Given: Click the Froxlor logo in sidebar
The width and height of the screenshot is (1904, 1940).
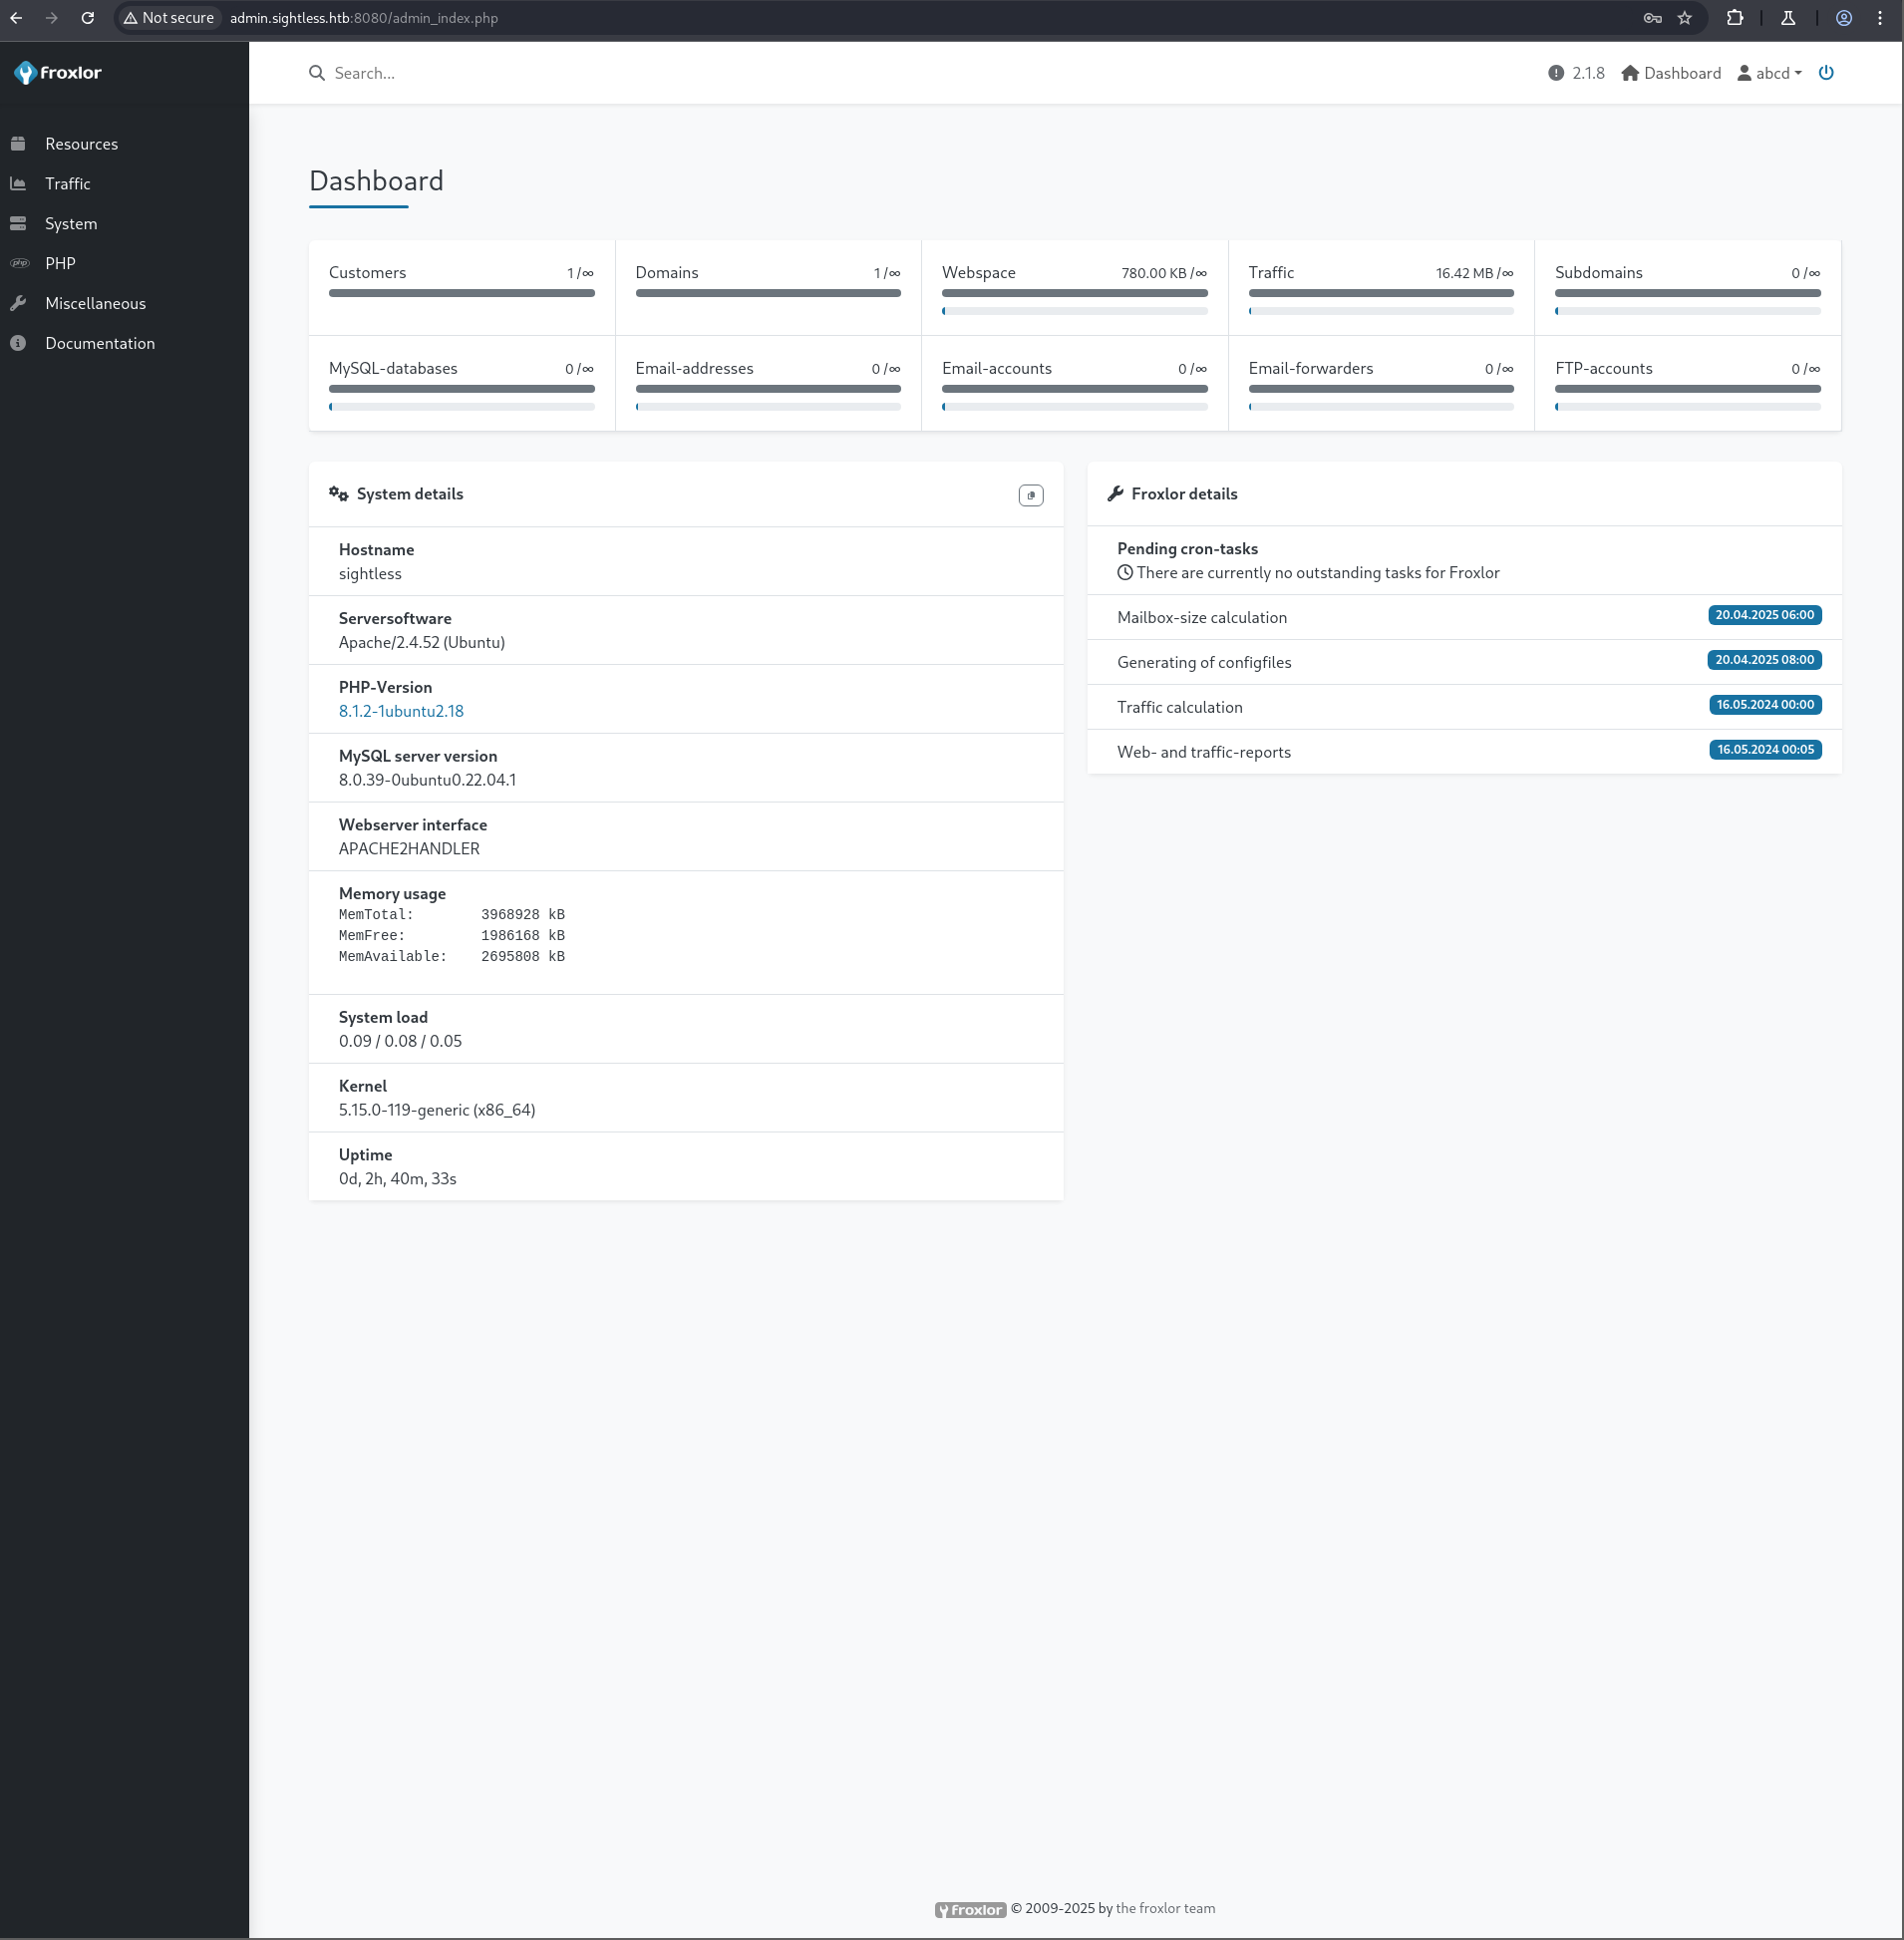Looking at the screenshot, I should 58,73.
